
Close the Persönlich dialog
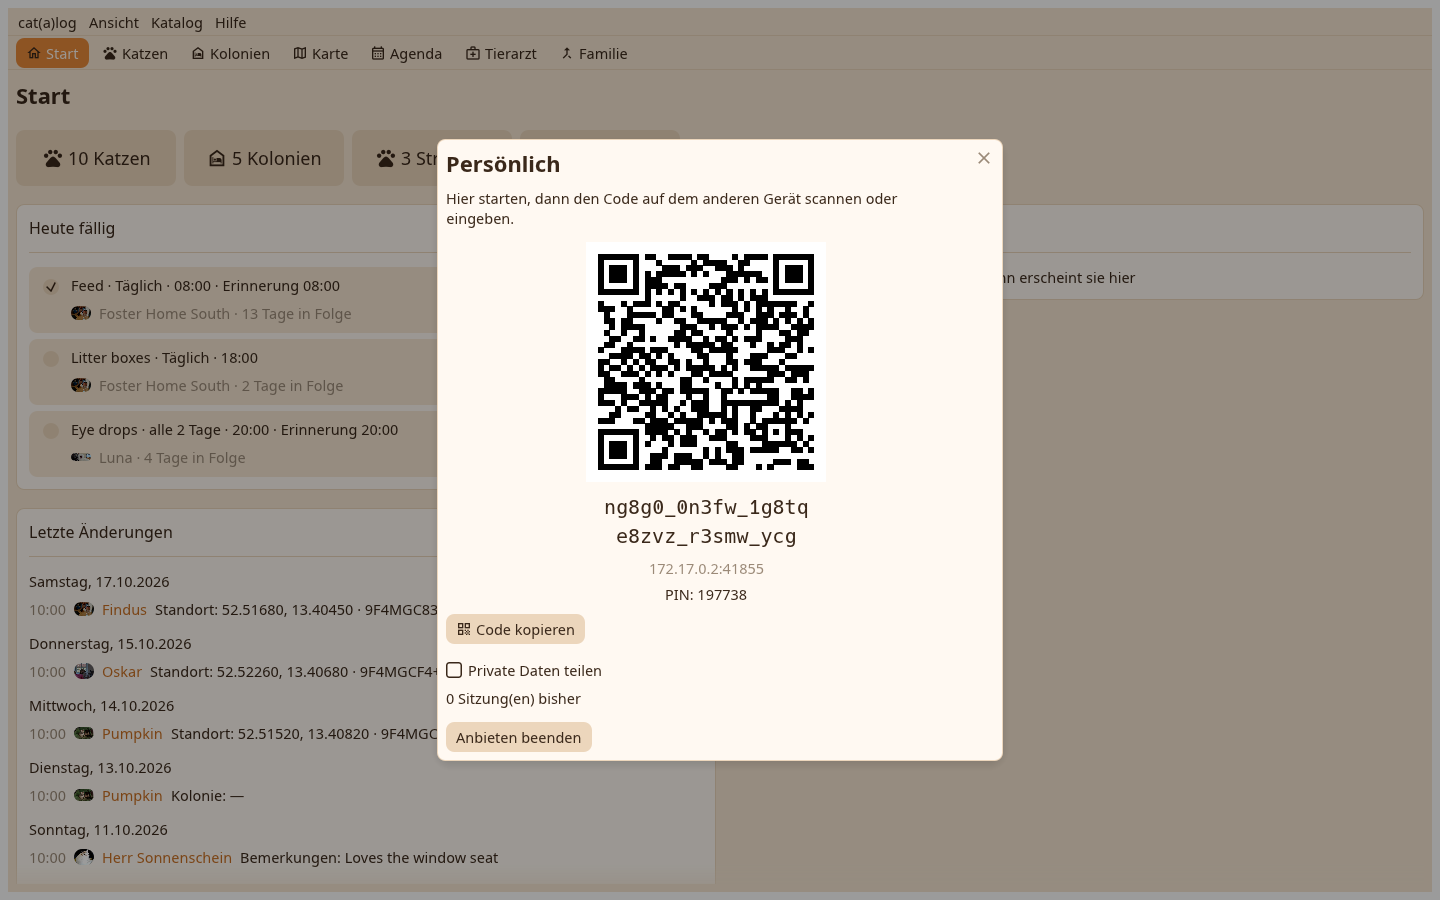[984, 158]
